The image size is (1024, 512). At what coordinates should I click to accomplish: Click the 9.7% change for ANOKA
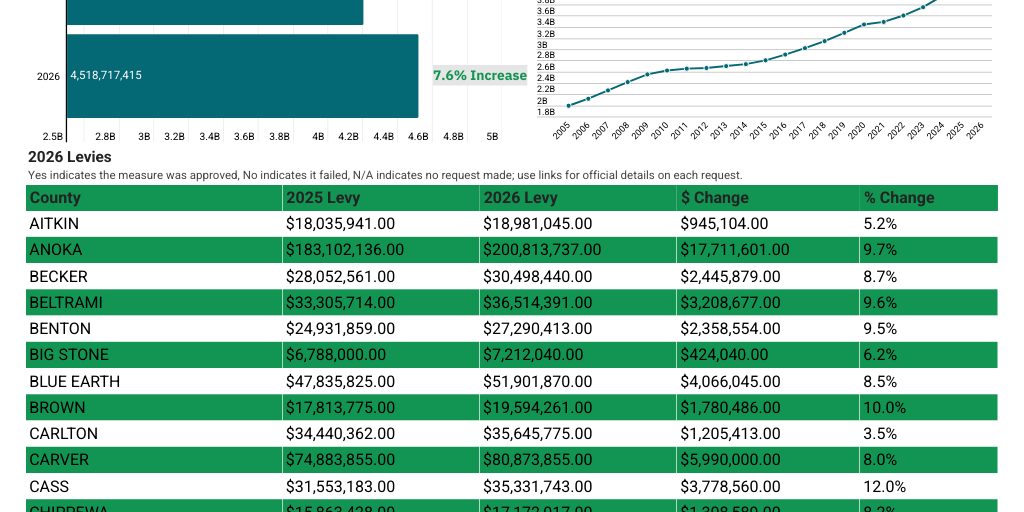coord(929,250)
